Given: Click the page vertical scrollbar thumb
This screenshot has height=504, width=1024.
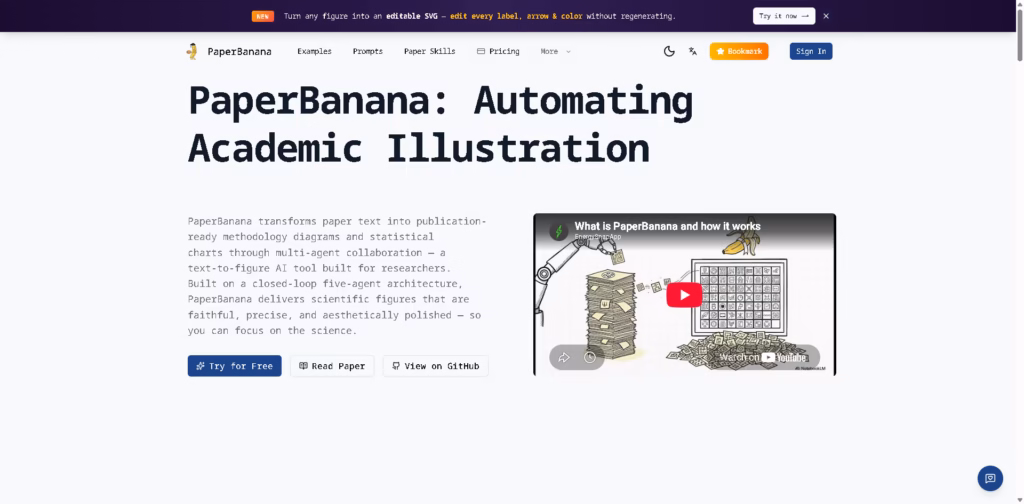Looking at the screenshot, I should pyautogui.click(x=1019, y=36).
